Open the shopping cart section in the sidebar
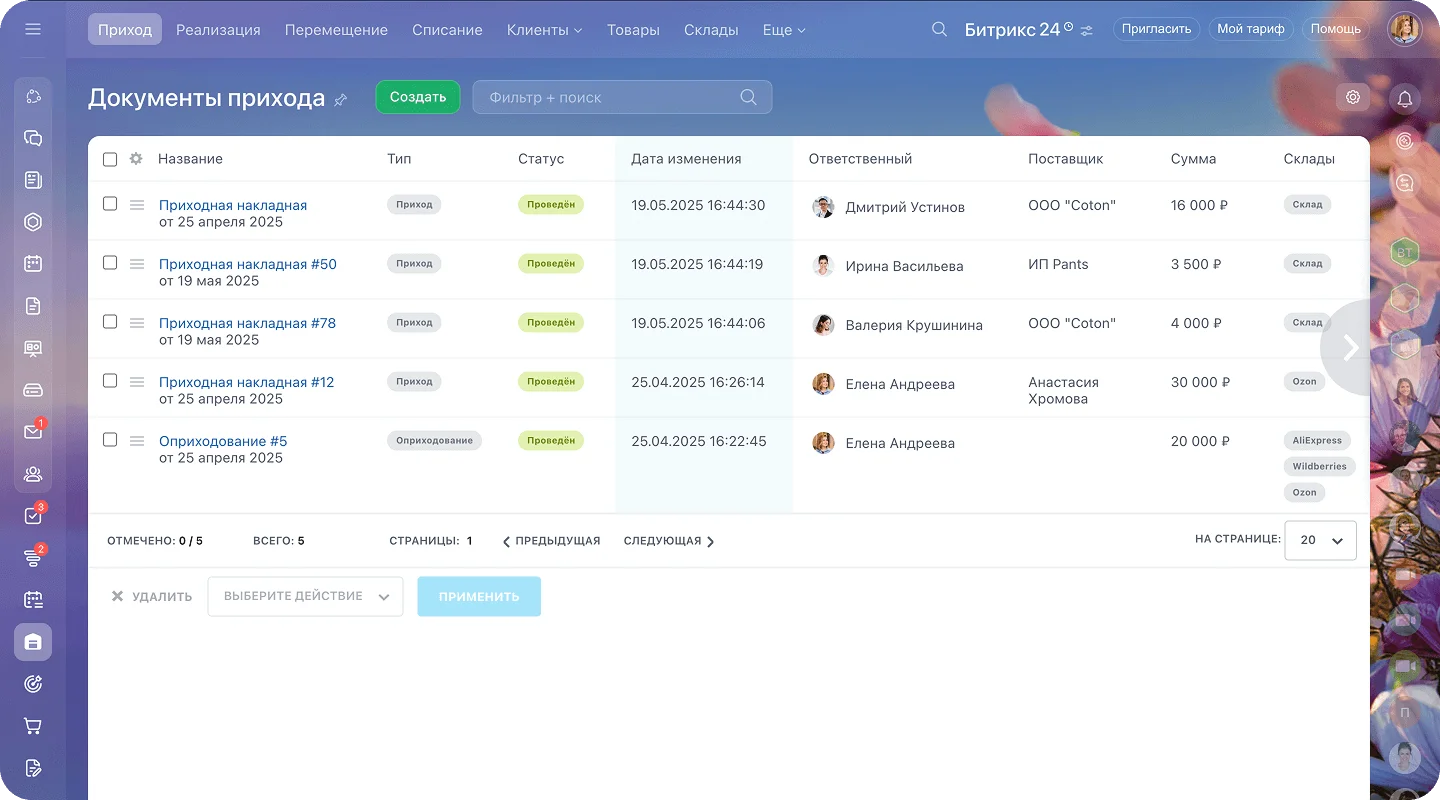Viewport: 1440px width, 800px height. (32, 725)
